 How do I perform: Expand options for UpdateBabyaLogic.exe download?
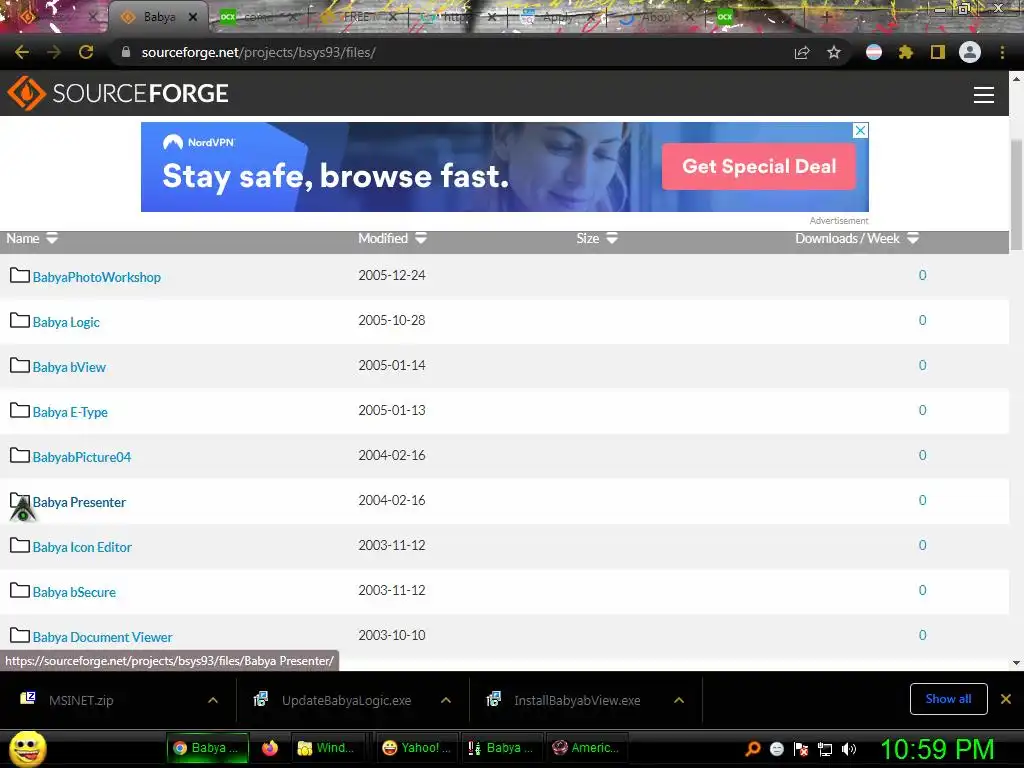pyautogui.click(x=446, y=700)
